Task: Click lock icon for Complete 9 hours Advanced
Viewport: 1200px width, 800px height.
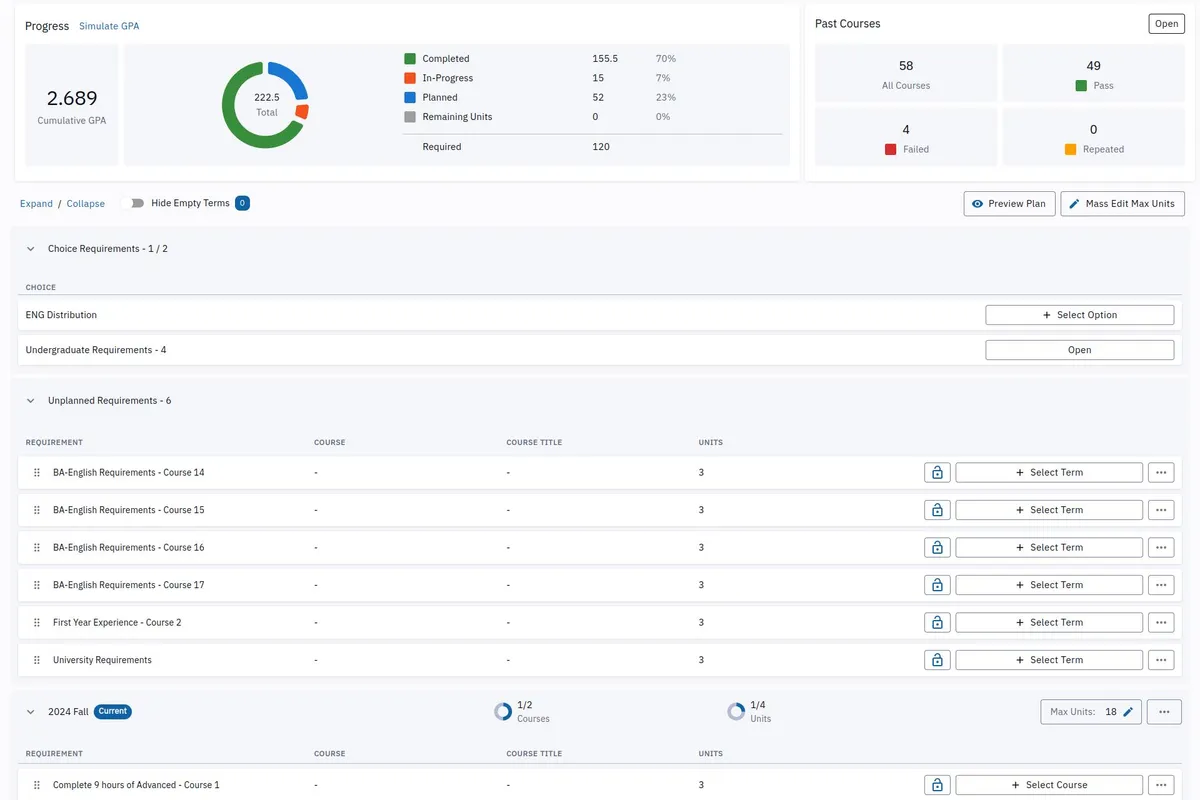Action: click(937, 785)
